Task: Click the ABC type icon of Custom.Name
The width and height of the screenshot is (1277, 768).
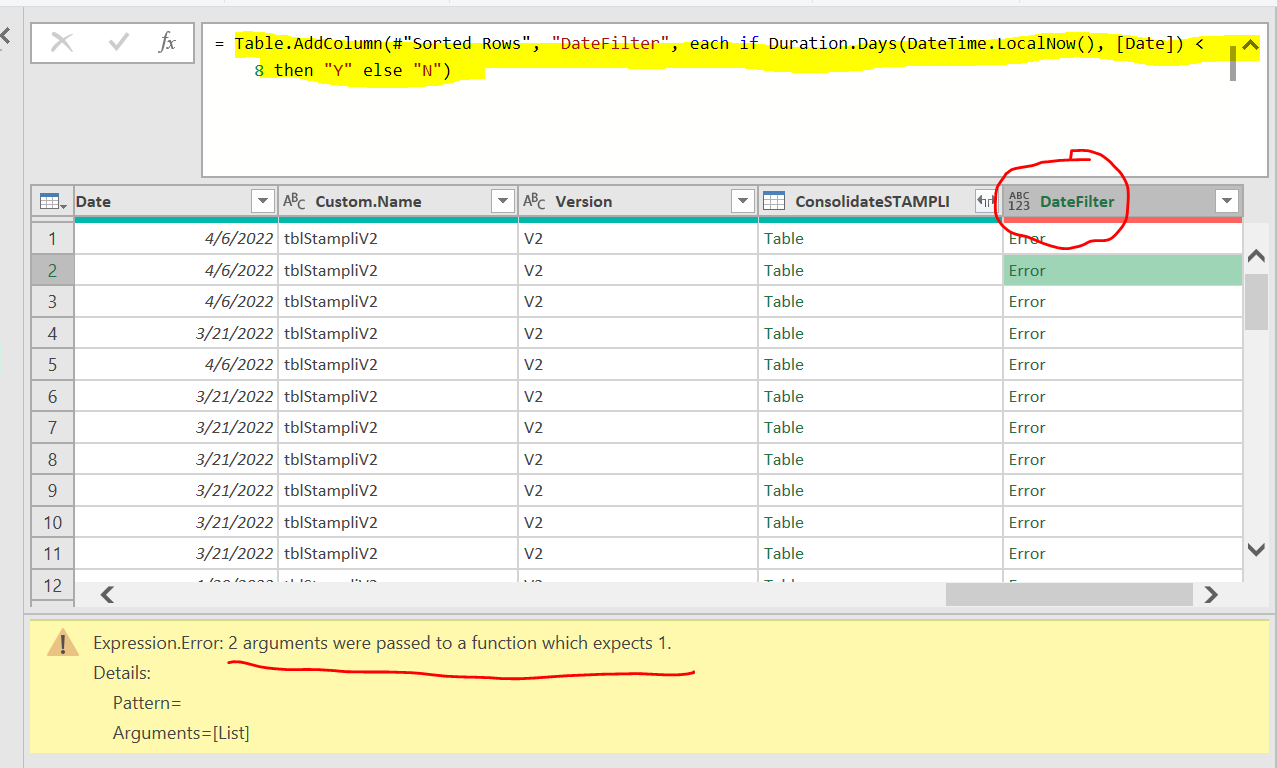Action: click(x=294, y=201)
